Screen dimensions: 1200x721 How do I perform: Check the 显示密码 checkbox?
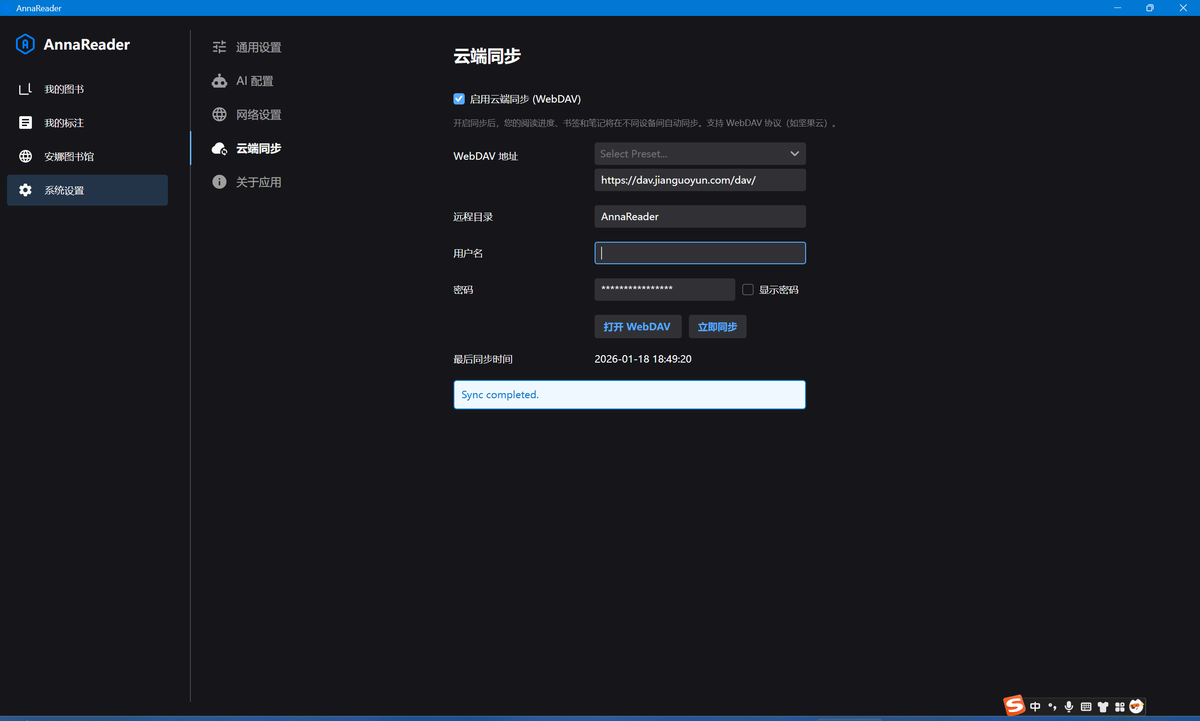(747, 290)
